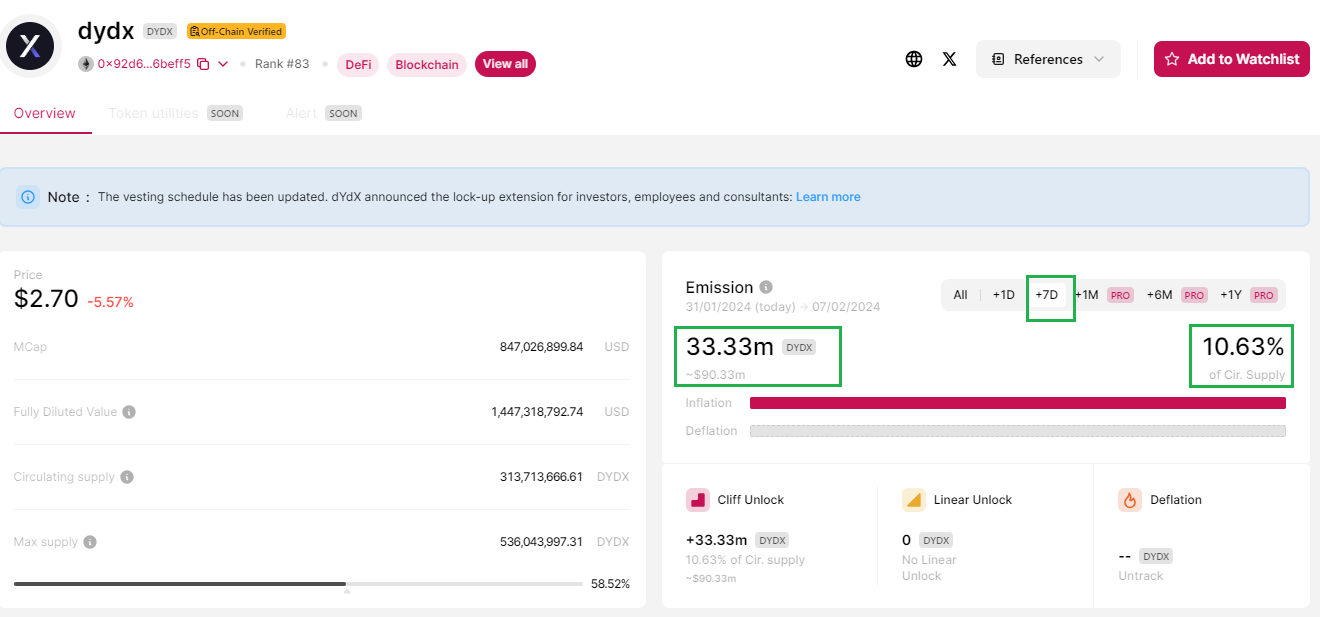Click the Rank #83 label
The height and width of the screenshot is (617, 1320).
click(x=282, y=64)
